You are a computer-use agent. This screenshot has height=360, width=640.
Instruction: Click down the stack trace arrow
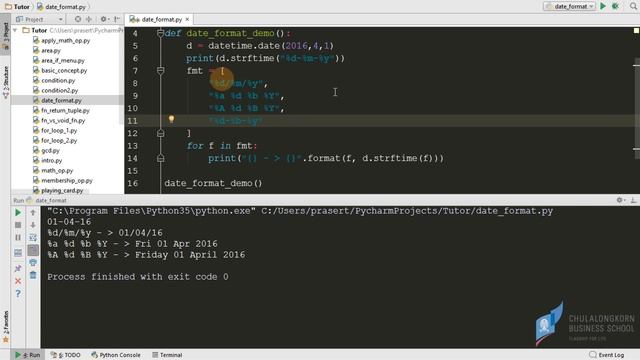click(x=33, y=225)
